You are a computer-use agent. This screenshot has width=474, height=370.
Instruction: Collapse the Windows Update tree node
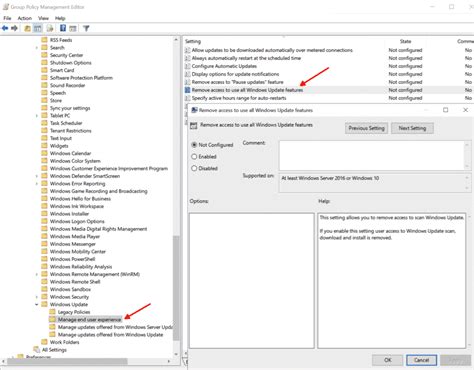pos(37,304)
